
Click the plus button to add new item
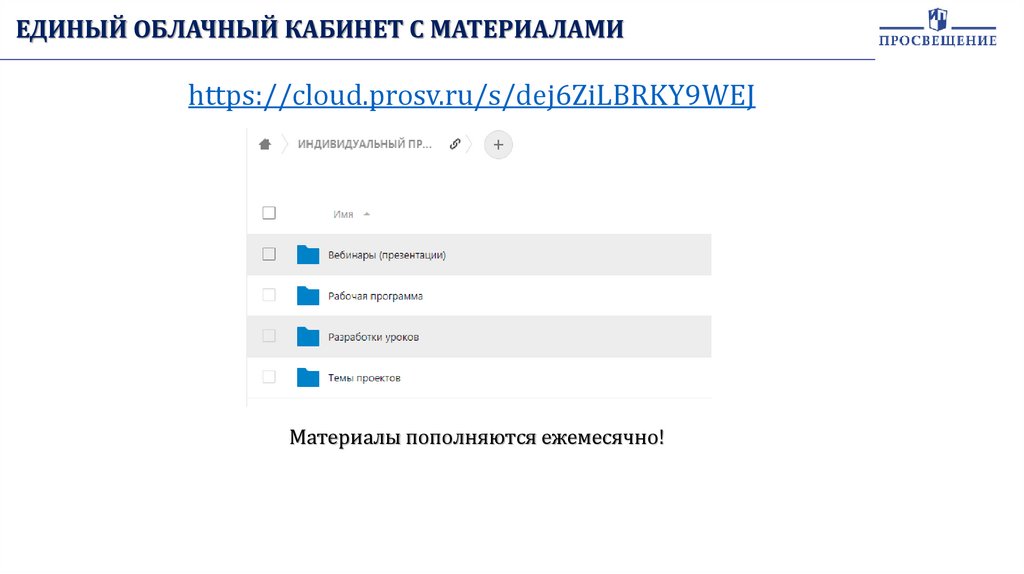(498, 144)
